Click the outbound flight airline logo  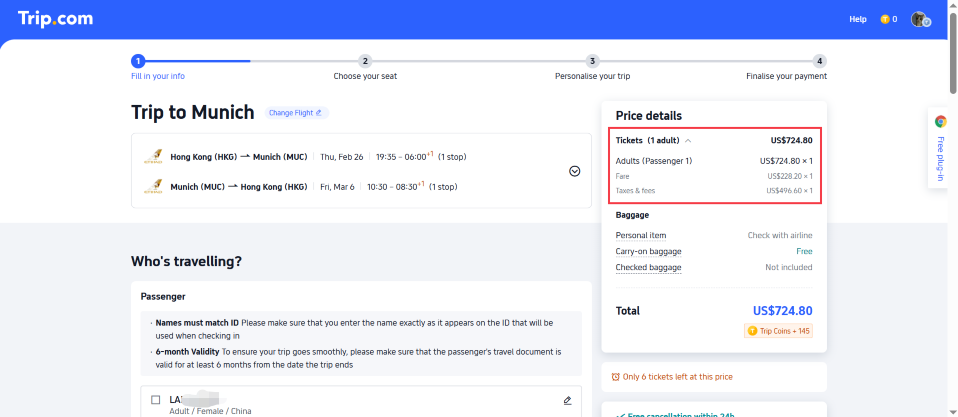tap(153, 157)
